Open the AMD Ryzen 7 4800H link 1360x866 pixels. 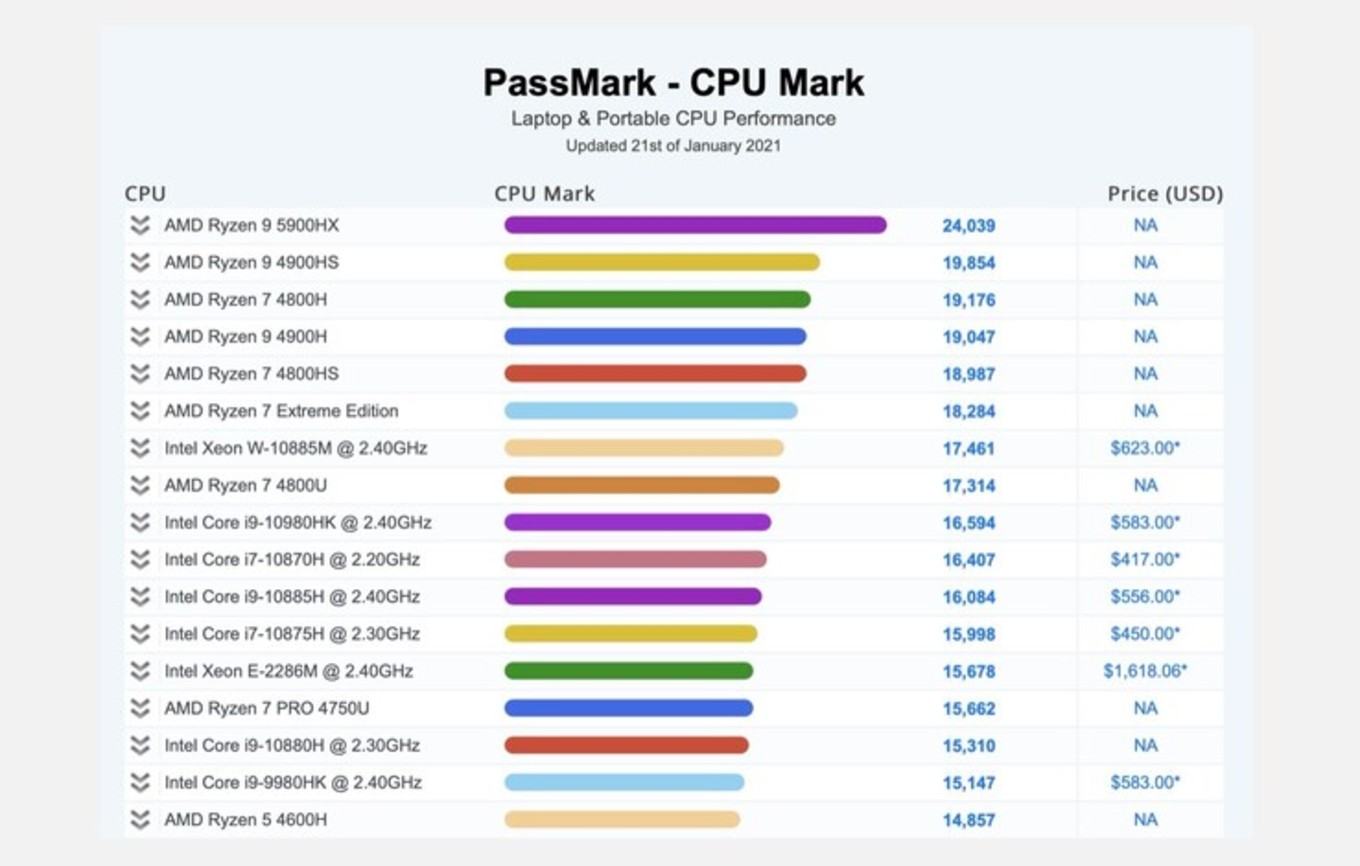pyautogui.click(x=246, y=299)
